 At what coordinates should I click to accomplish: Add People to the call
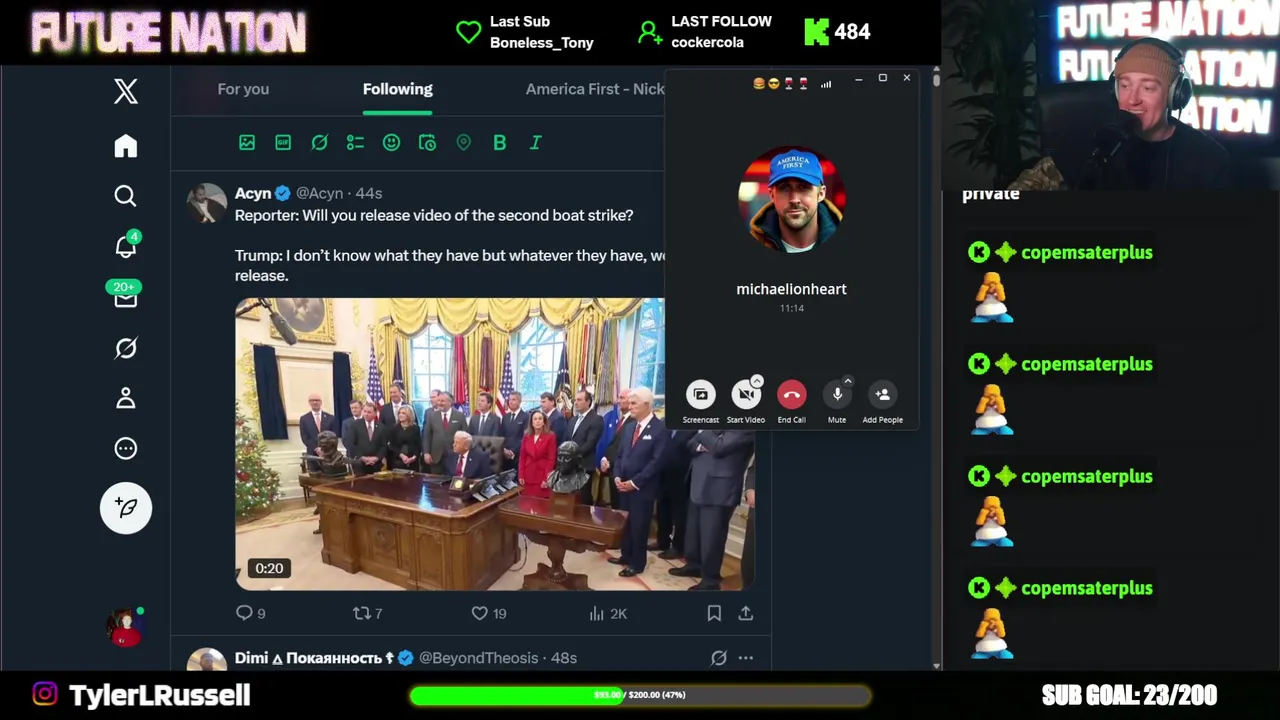[x=882, y=395]
